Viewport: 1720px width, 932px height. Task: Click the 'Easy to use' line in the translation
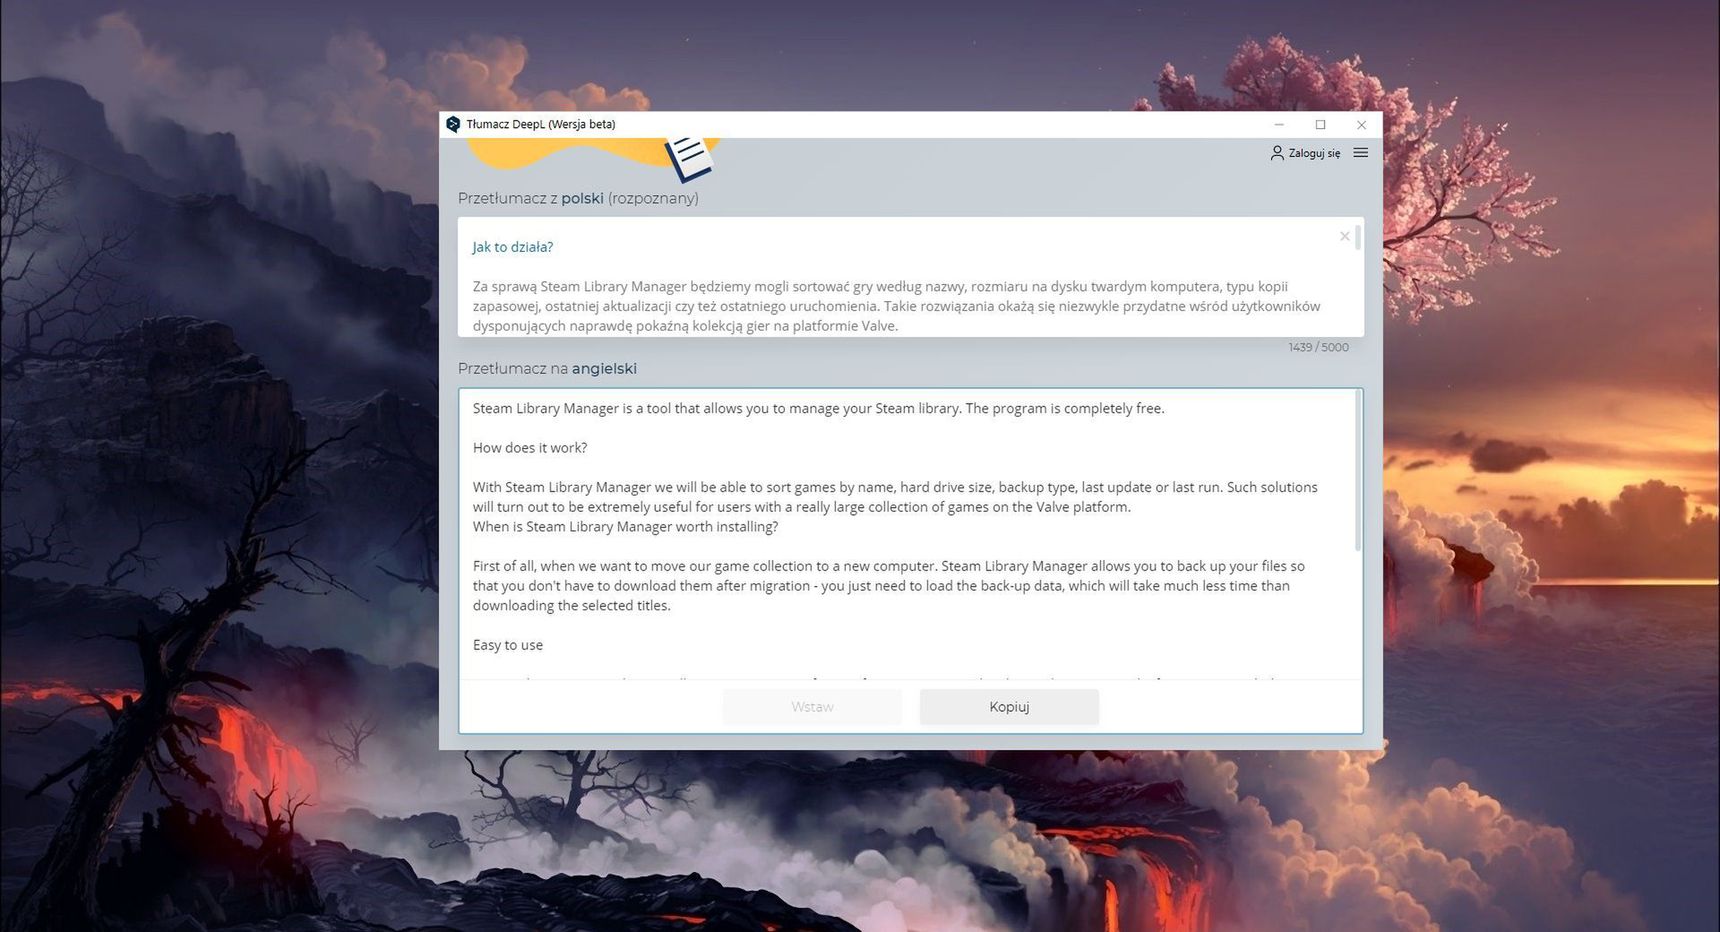[508, 645]
